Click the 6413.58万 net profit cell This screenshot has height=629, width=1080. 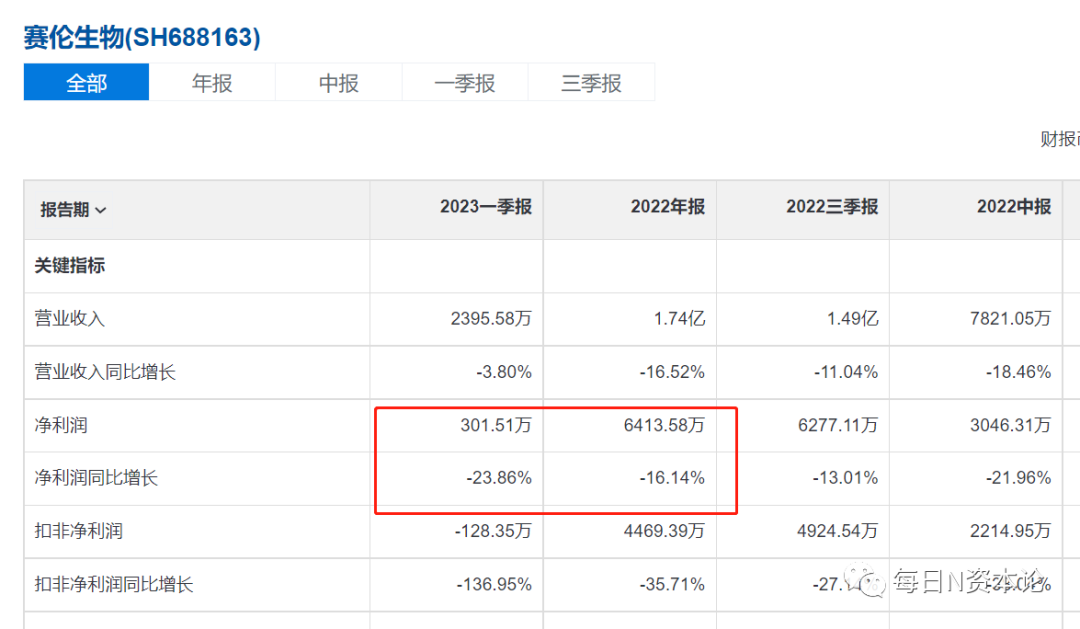pos(664,425)
